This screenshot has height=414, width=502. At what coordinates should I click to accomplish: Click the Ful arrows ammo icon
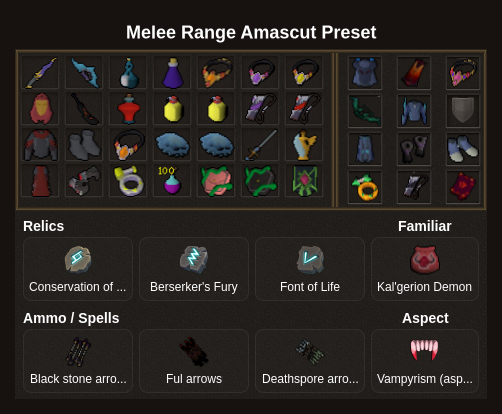194,352
